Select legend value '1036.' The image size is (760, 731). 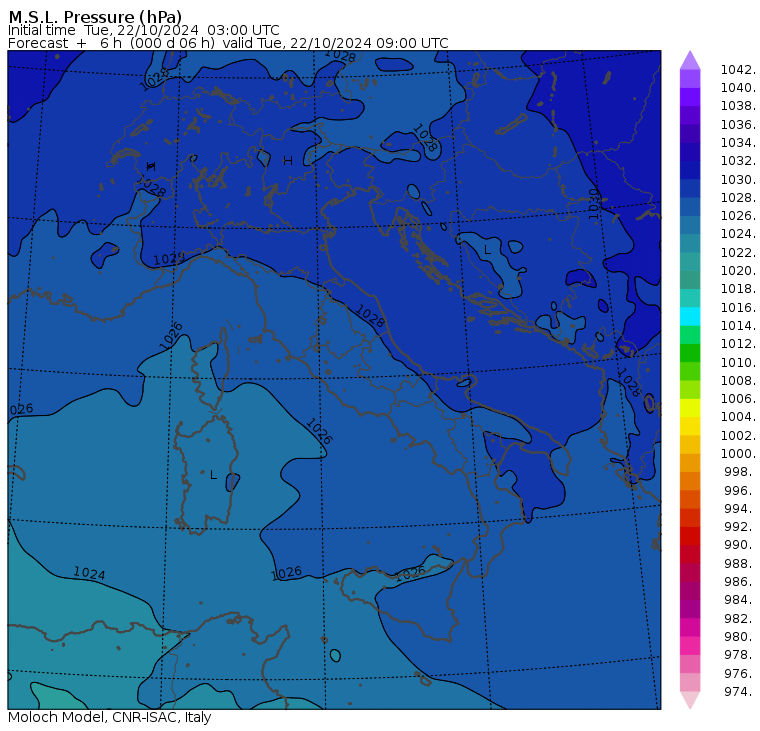coord(738,125)
